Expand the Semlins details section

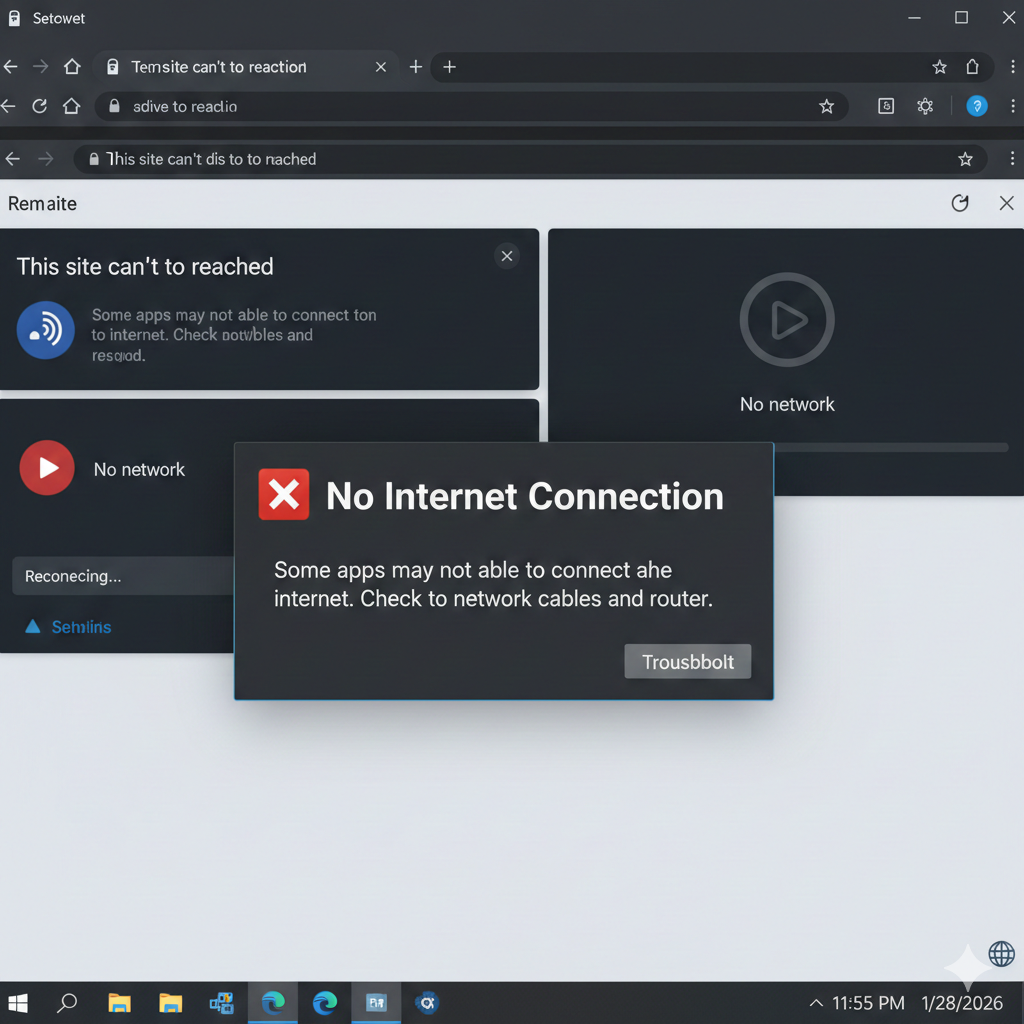coord(66,627)
